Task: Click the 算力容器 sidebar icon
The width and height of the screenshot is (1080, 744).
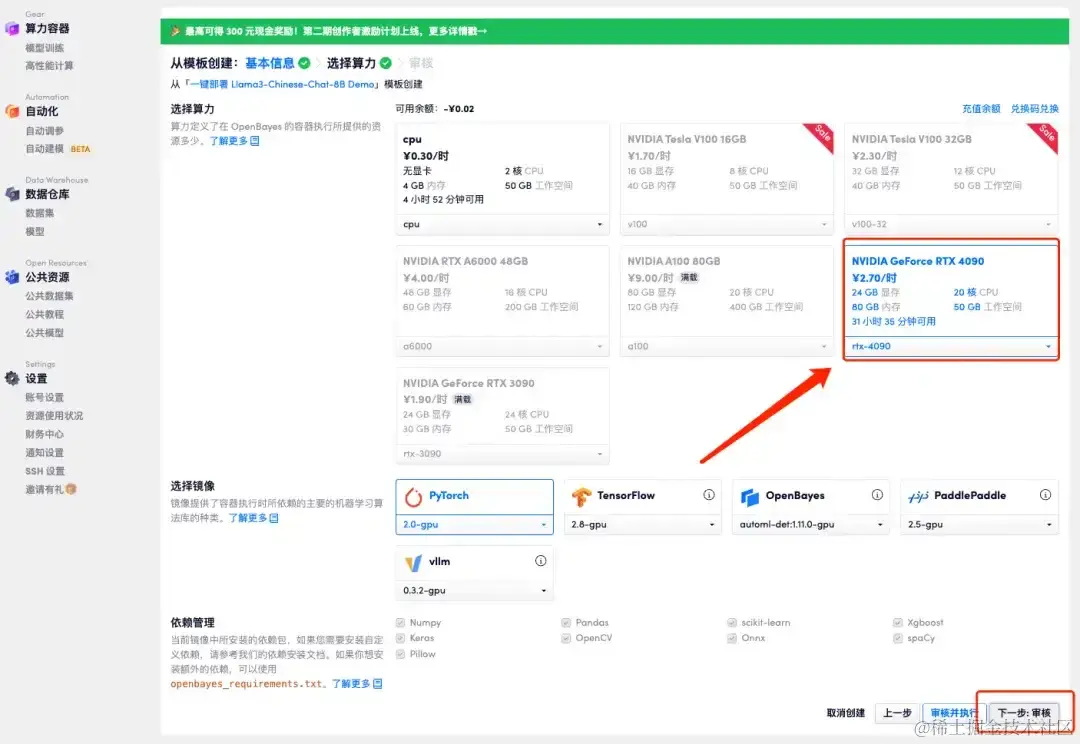Action: point(12,28)
